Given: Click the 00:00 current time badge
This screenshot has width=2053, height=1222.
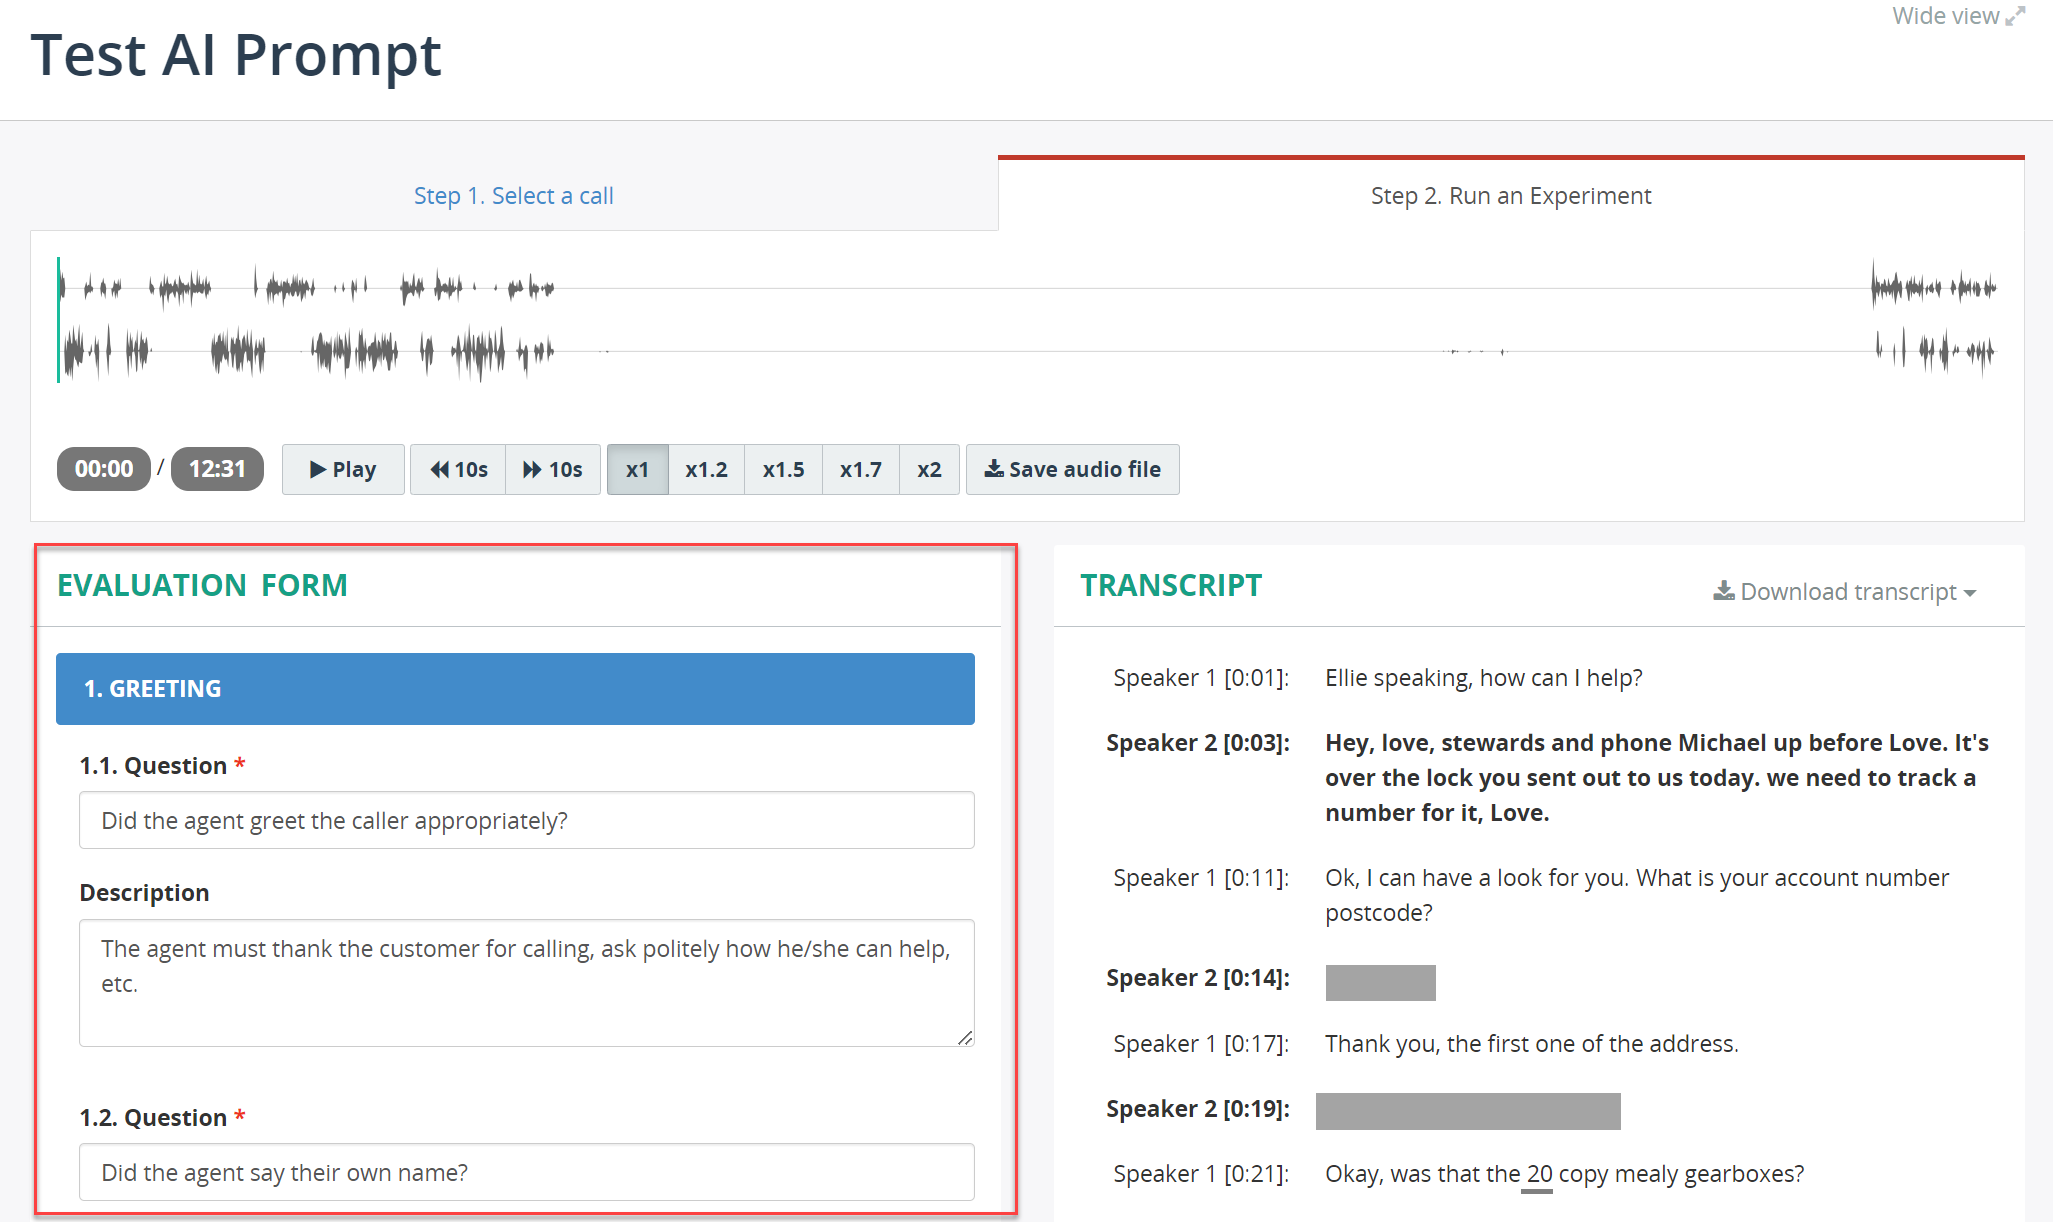Looking at the screenshot, I should [x=104, y=469].
